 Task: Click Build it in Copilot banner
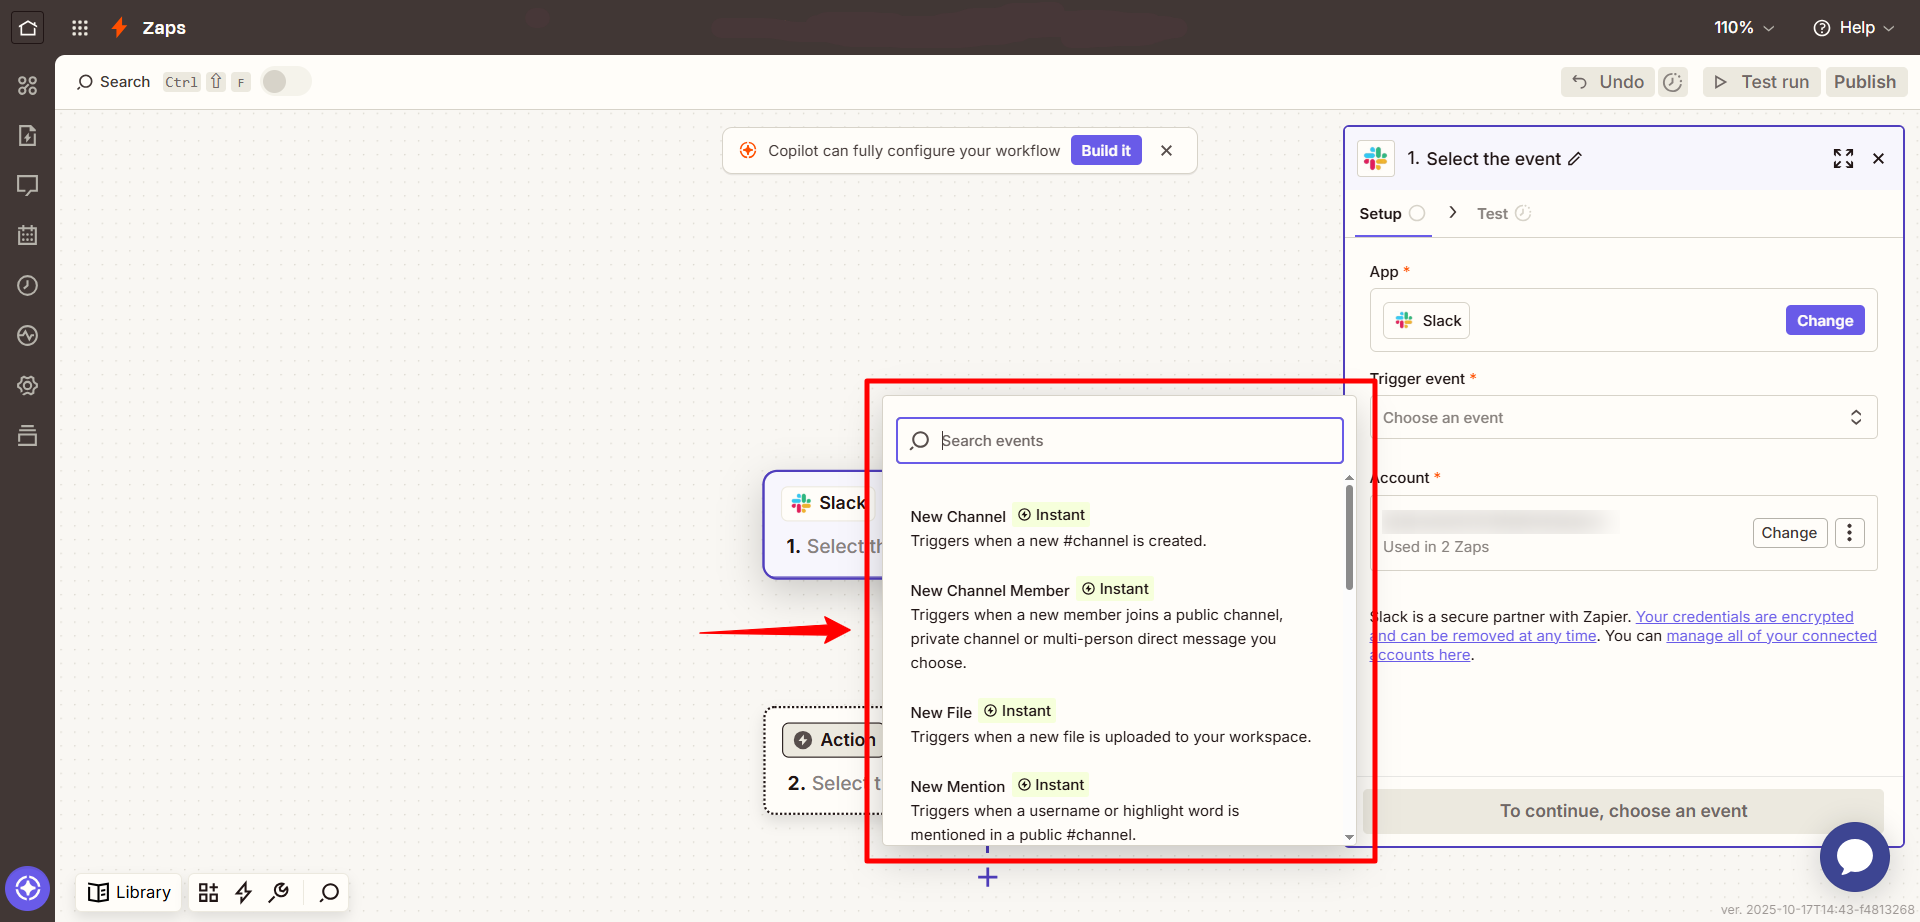click(1106, 151)
